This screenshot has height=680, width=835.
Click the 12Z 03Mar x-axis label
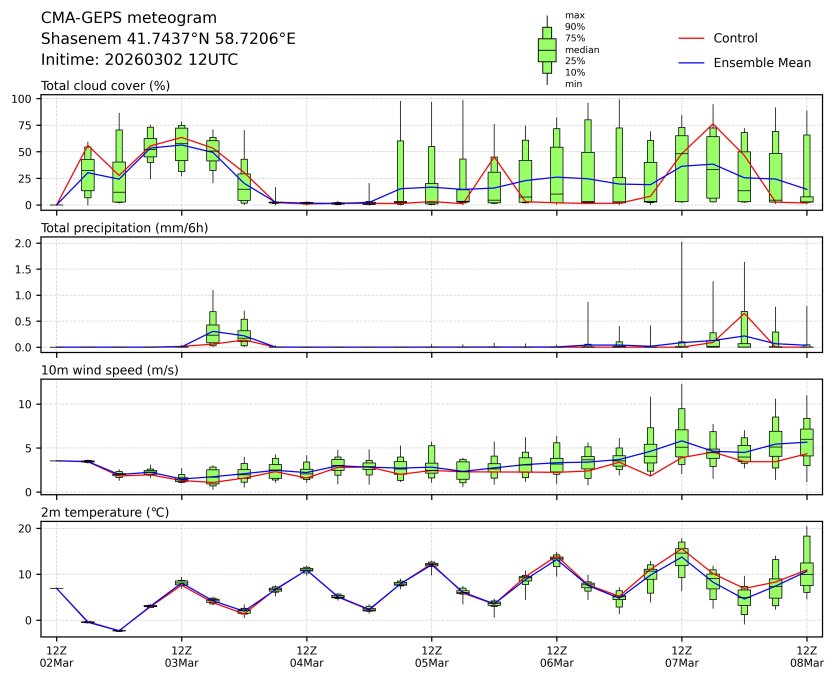(x=181, y=657)
